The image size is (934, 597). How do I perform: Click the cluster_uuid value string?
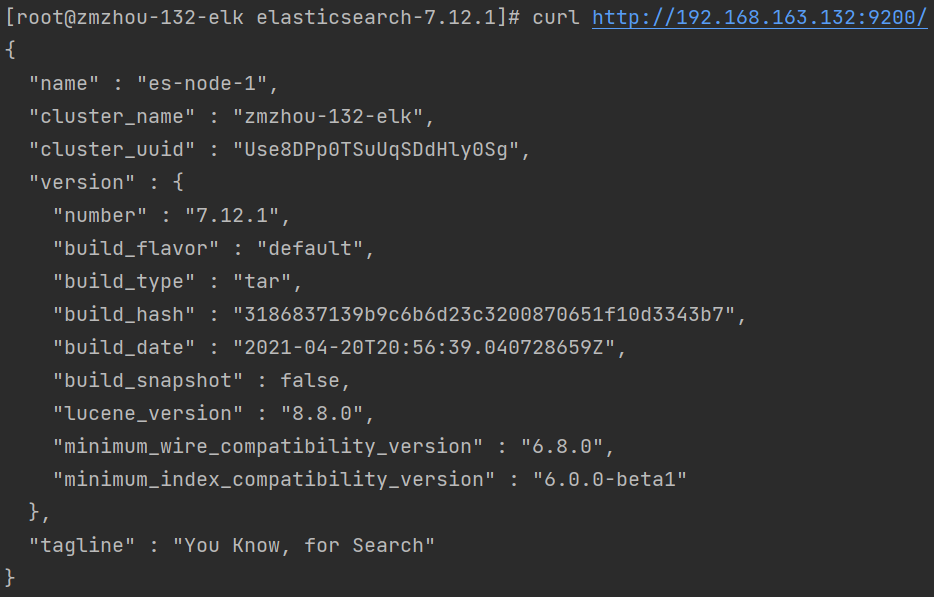coord(376,150)
